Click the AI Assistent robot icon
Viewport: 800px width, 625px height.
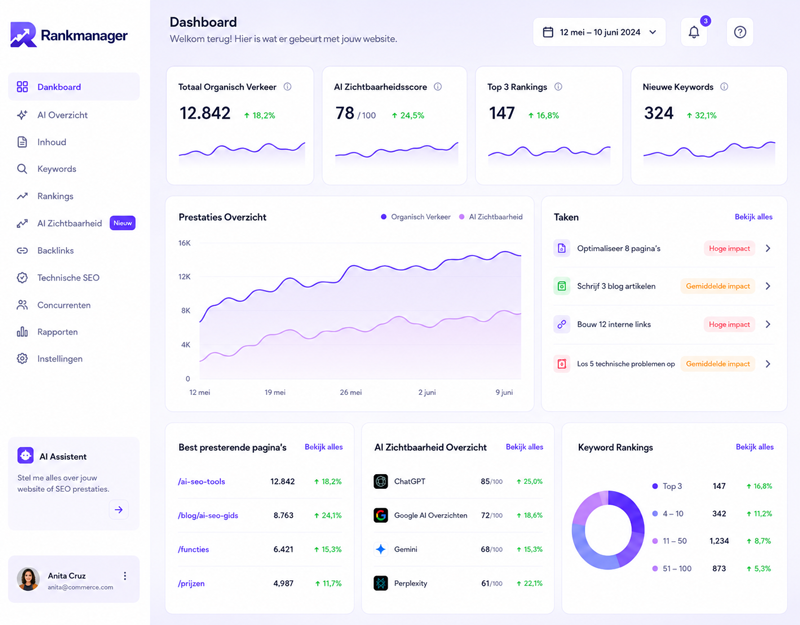[26, 455]
